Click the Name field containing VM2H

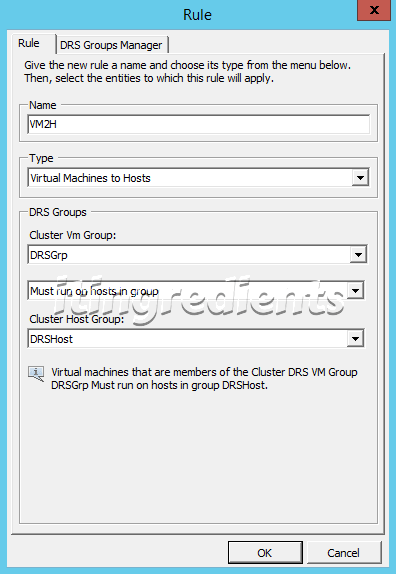click(198, 124)
